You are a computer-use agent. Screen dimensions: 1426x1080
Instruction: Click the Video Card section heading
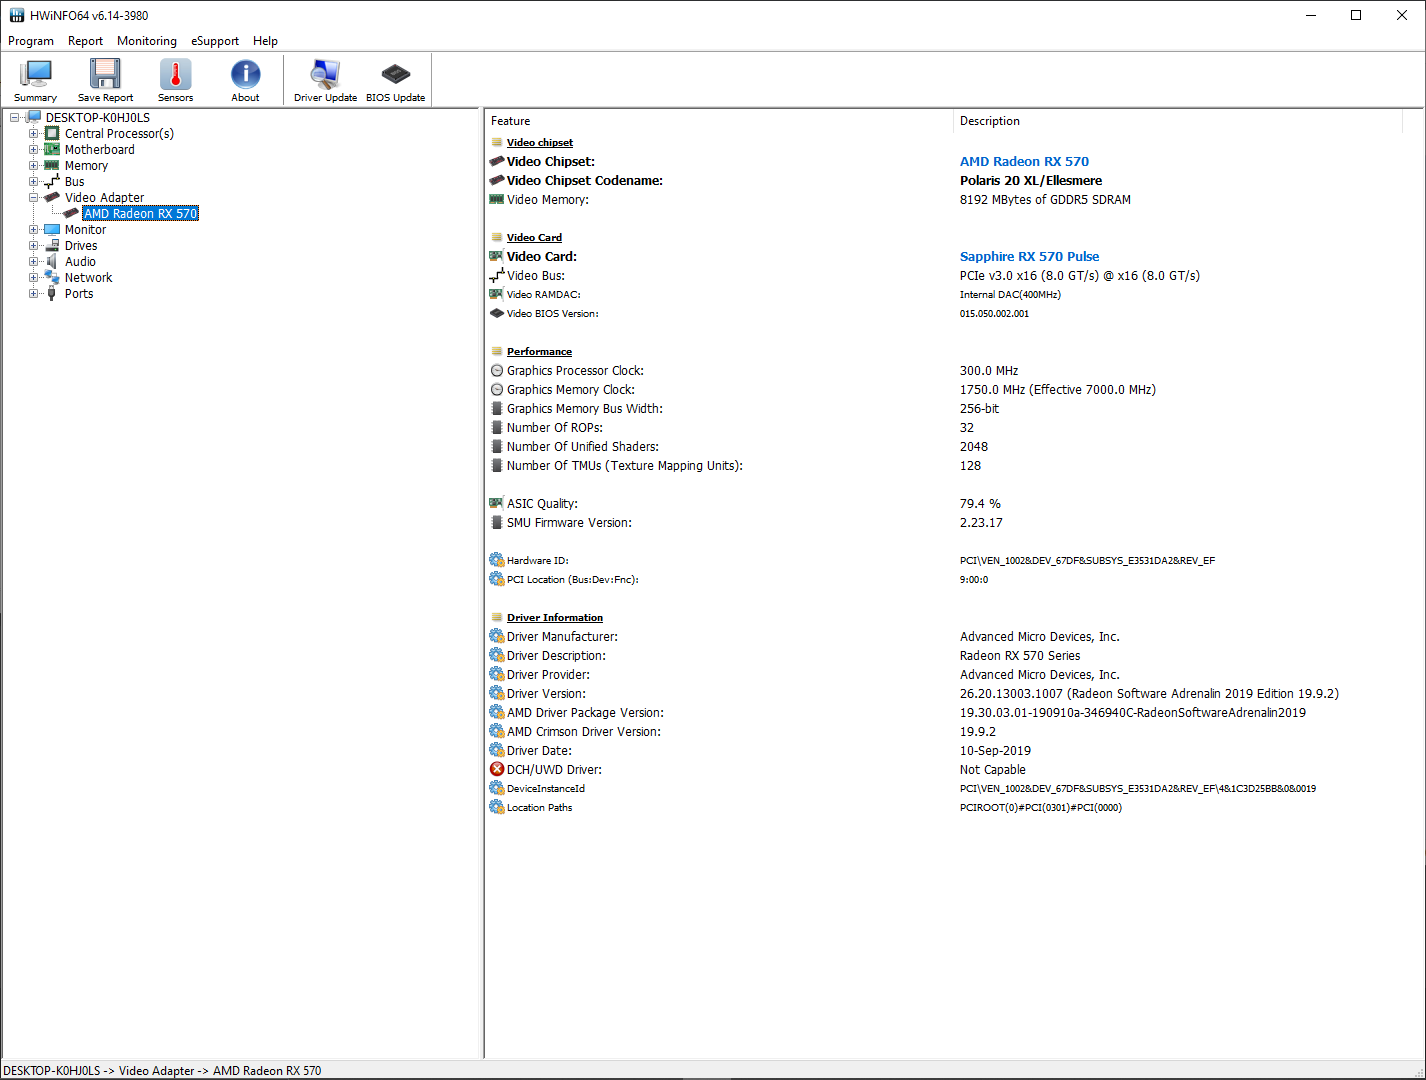click(x=534, y=237)
